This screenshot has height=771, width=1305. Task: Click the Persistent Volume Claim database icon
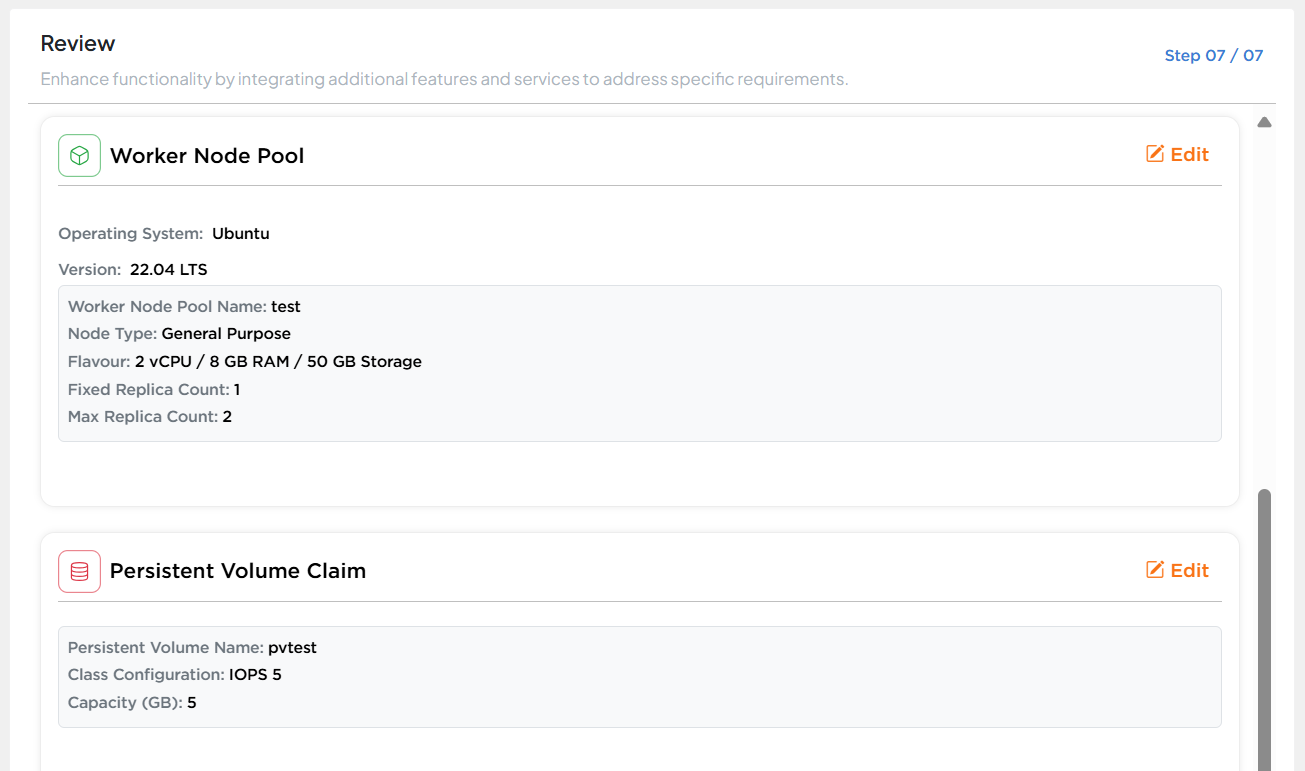79,571
